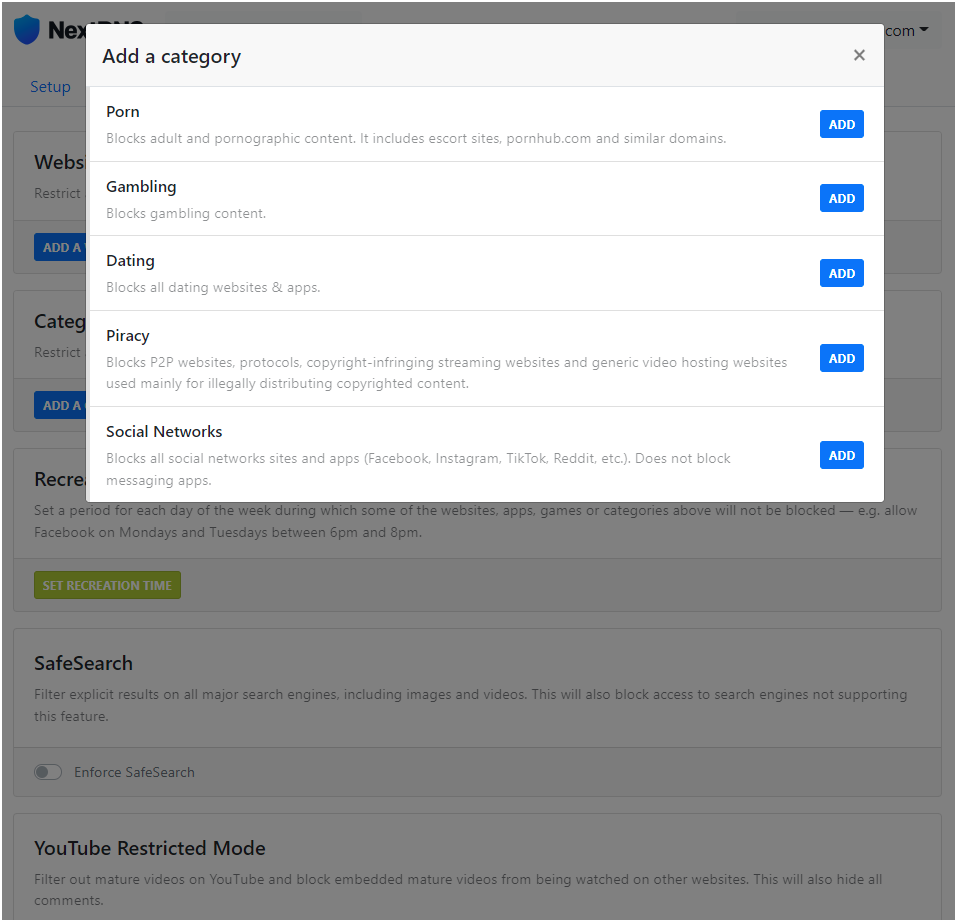This screenshot has height=922, width=957.
Task: Select the Porn category heading
Action: (123, 112)
